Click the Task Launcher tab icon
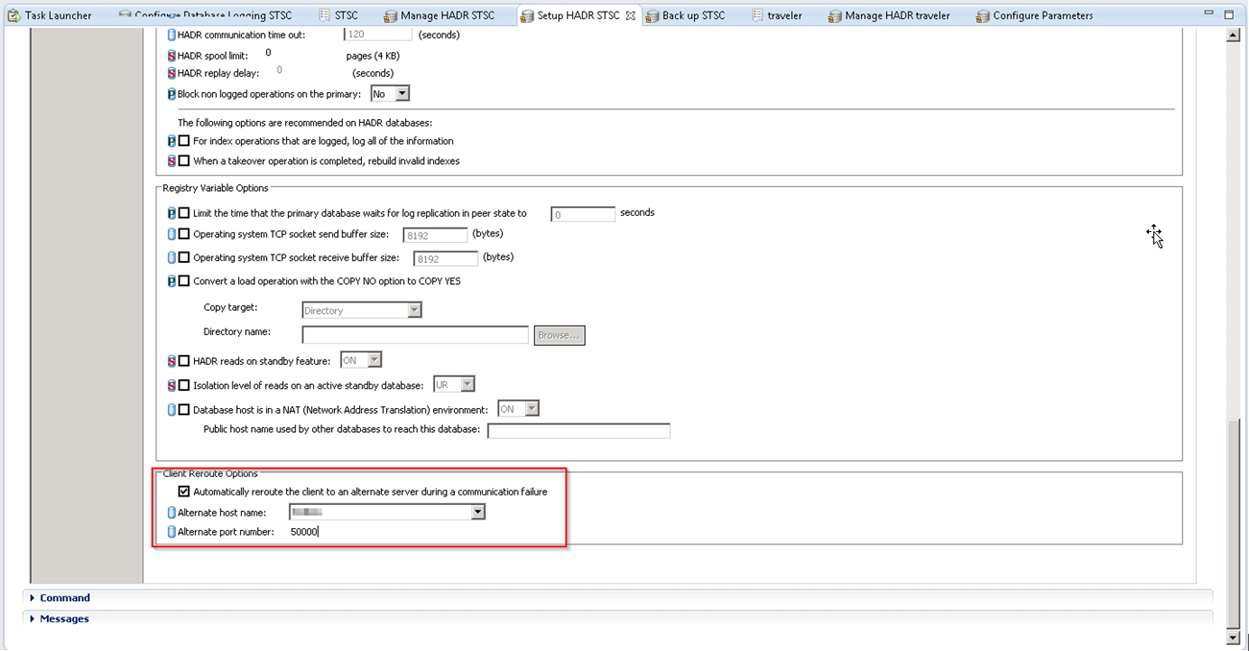The image size is (1249, 651). pos(14,15)
